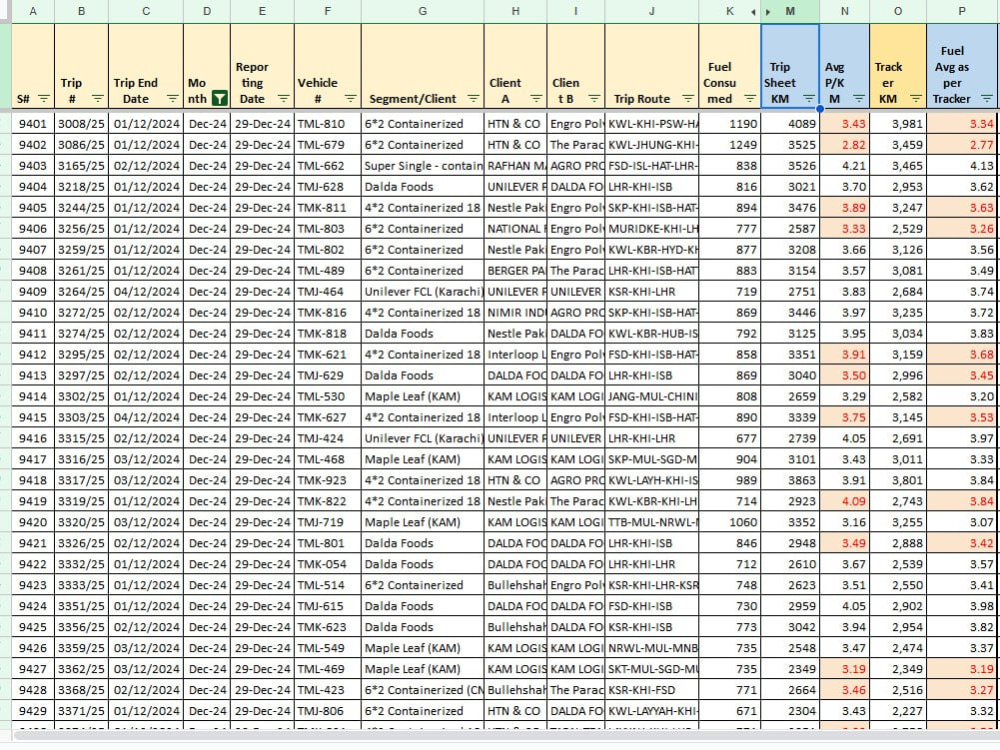Open the Trip Route filter icon
The height and width of the screenshot is (750, 1000).
(x=688, y=99)
